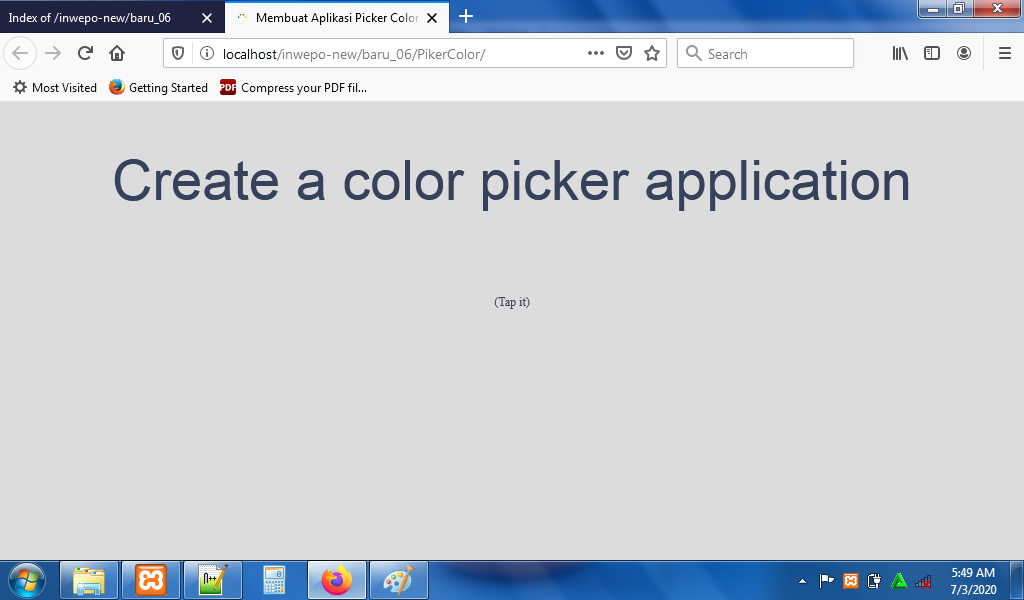Open Getting Started bookmark
Screen dimensions: 1024x600
point(158,87)
